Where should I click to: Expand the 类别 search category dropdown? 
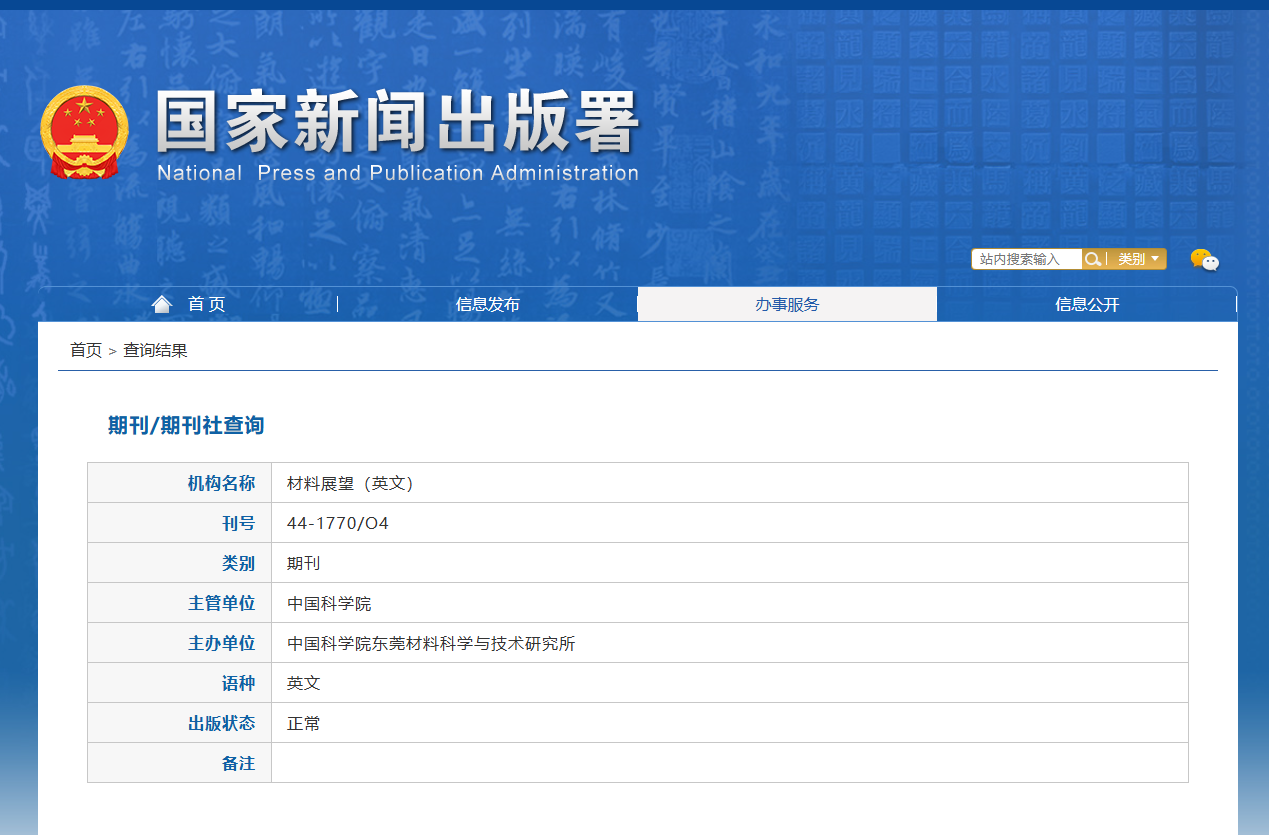click(x=1138, y=259)
